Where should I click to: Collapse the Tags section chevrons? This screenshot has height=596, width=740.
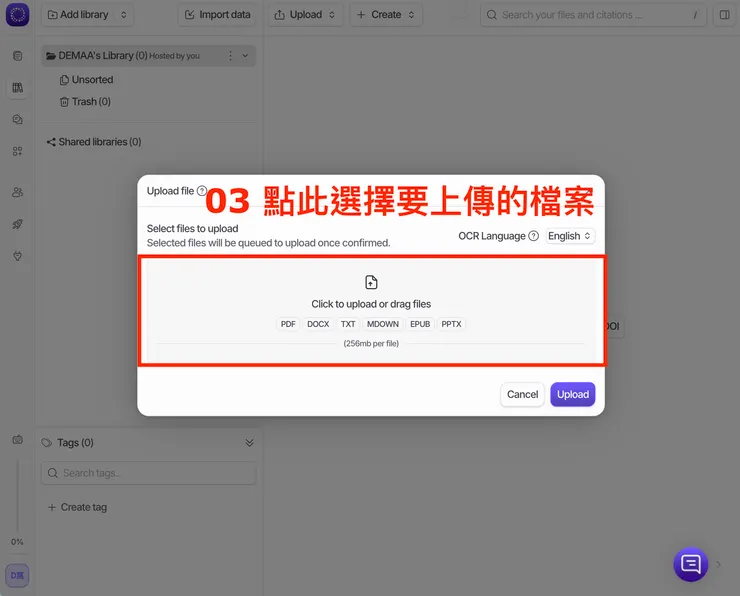pos(250,443)
